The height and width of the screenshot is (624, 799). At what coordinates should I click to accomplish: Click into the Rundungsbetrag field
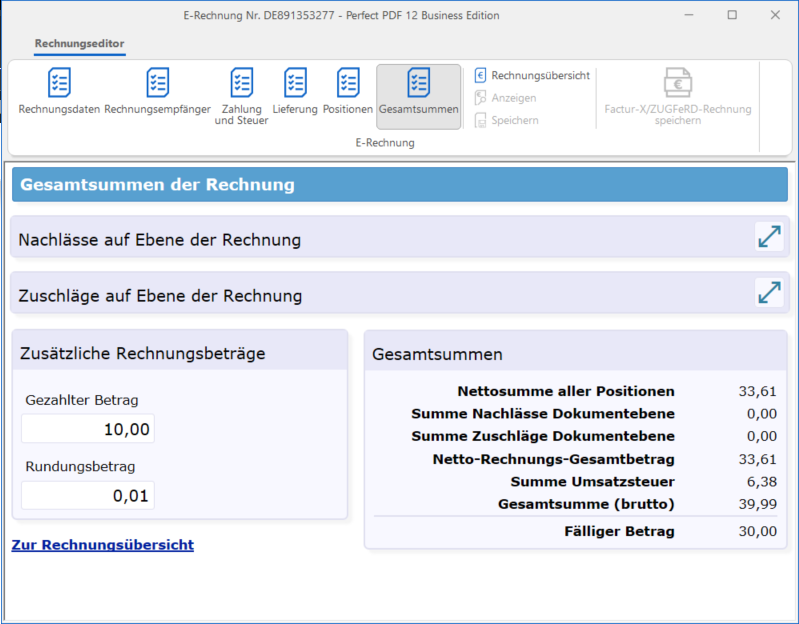click(88, 495)
